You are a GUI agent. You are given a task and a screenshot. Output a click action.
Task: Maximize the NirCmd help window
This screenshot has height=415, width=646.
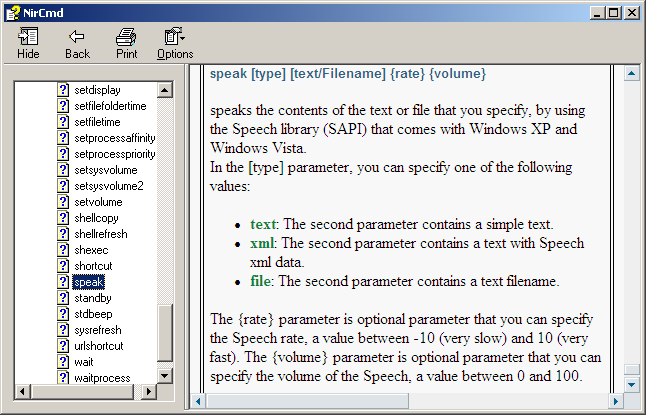614,12
